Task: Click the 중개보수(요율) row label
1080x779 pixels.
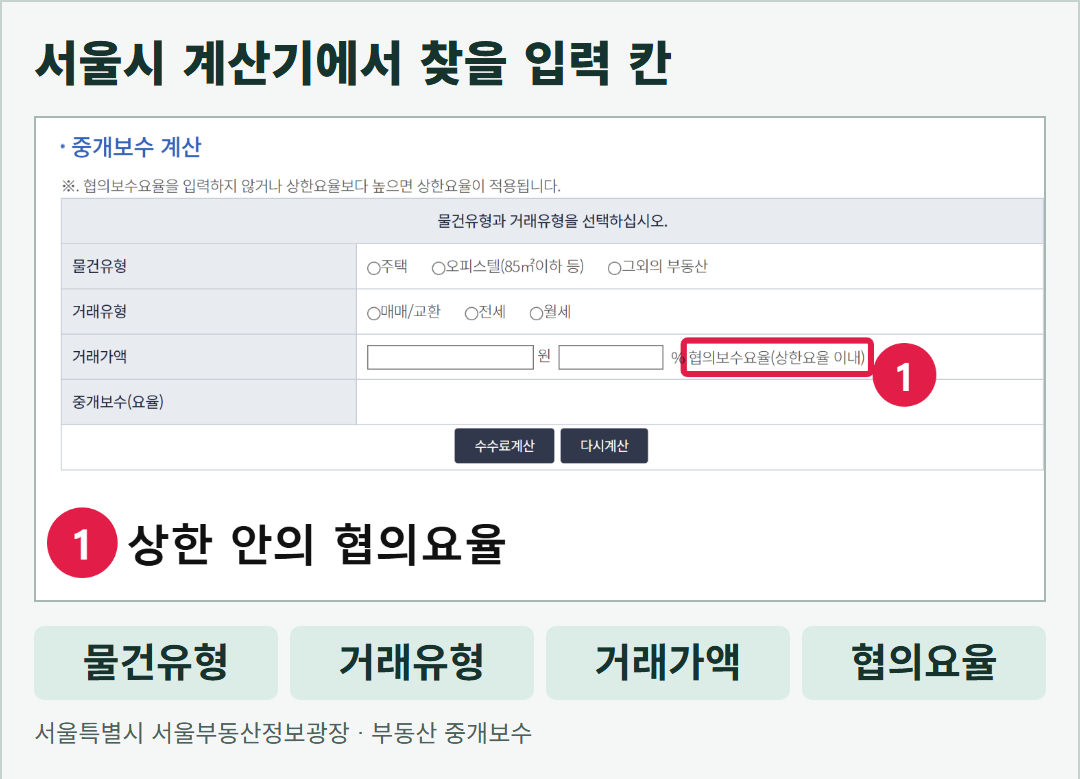Action: click(x=118, y=402)
